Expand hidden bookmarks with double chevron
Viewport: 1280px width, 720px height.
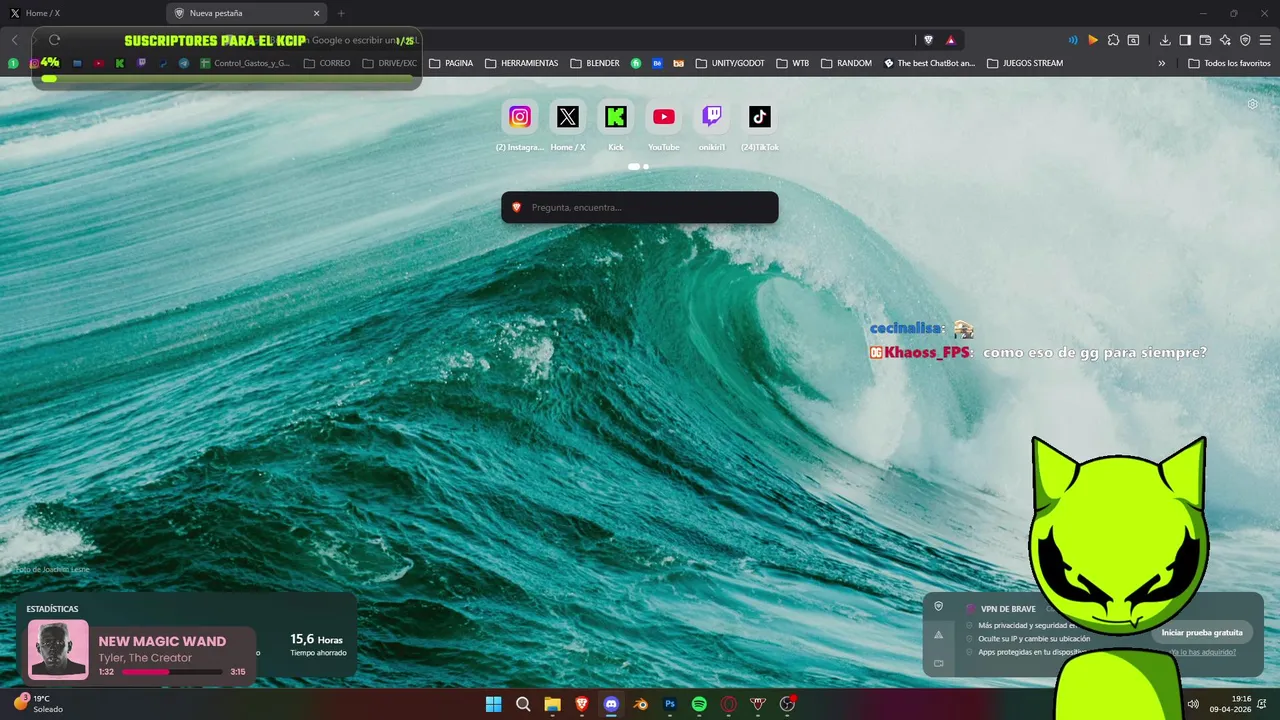coord(1161,63)
